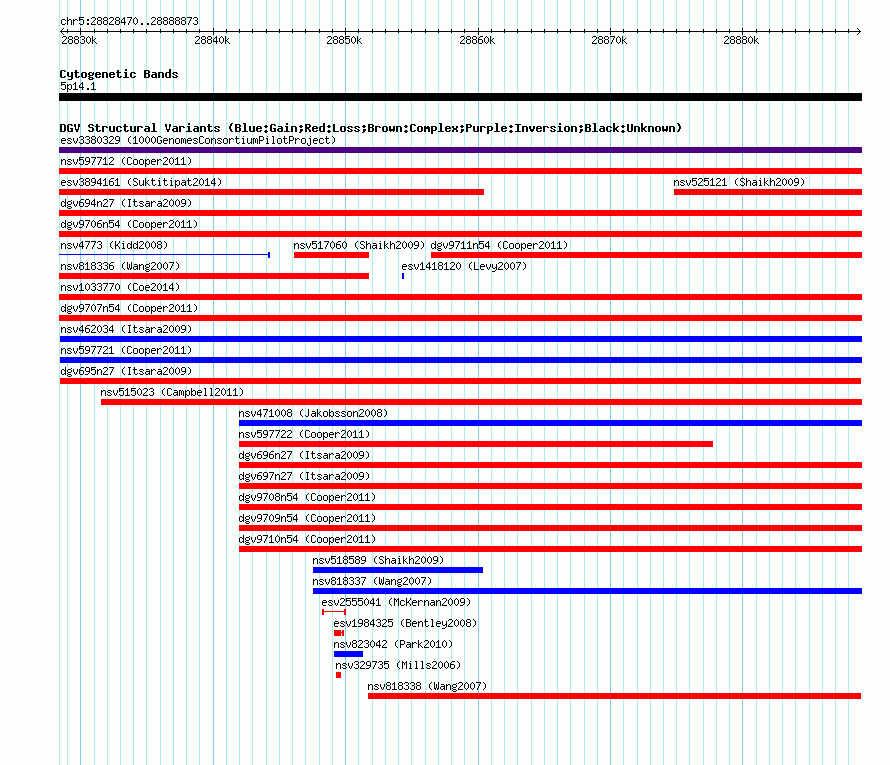Open nsv597721 (Cooper2011) gain variant
This screenshot has width=890, height=765.
coord(126,350)
